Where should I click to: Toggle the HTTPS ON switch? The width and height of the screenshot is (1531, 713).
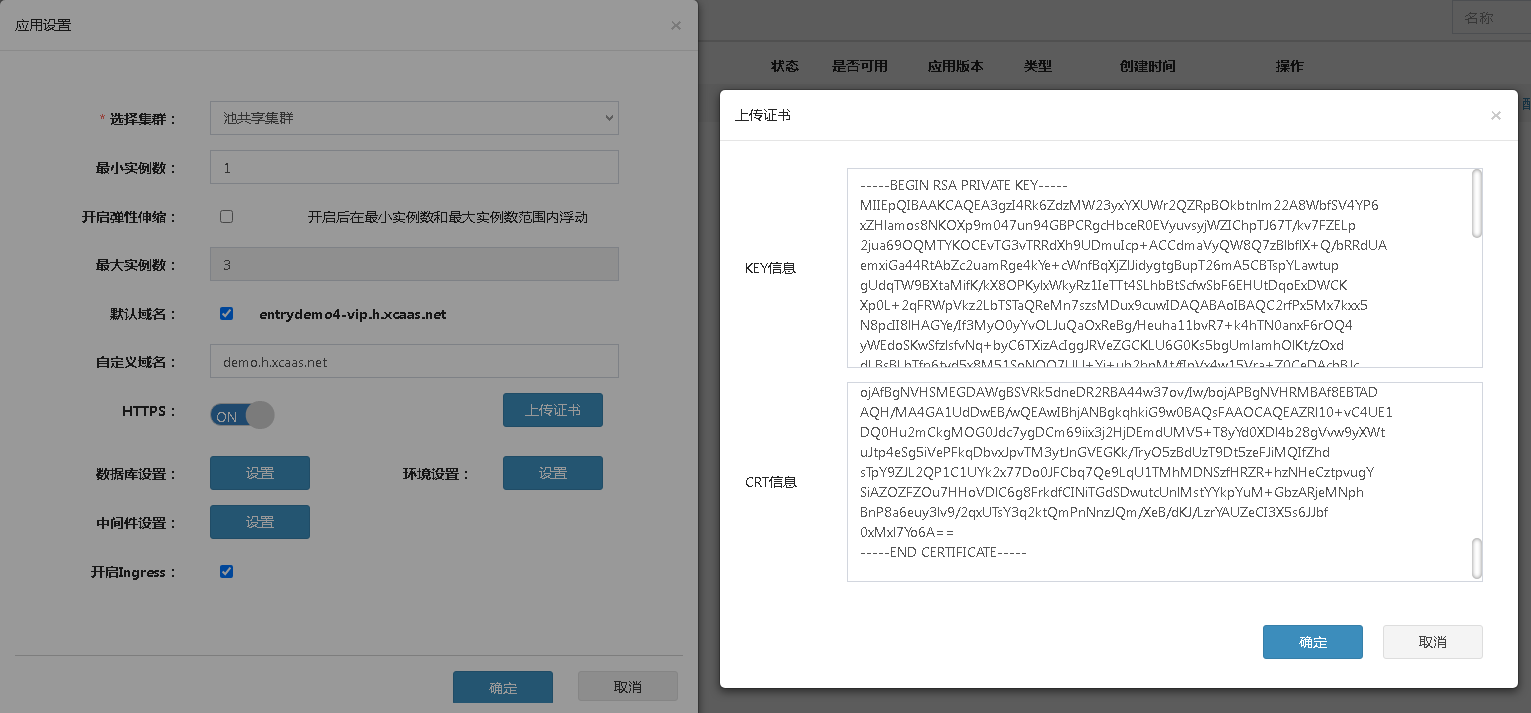click(x=242, y=415)
